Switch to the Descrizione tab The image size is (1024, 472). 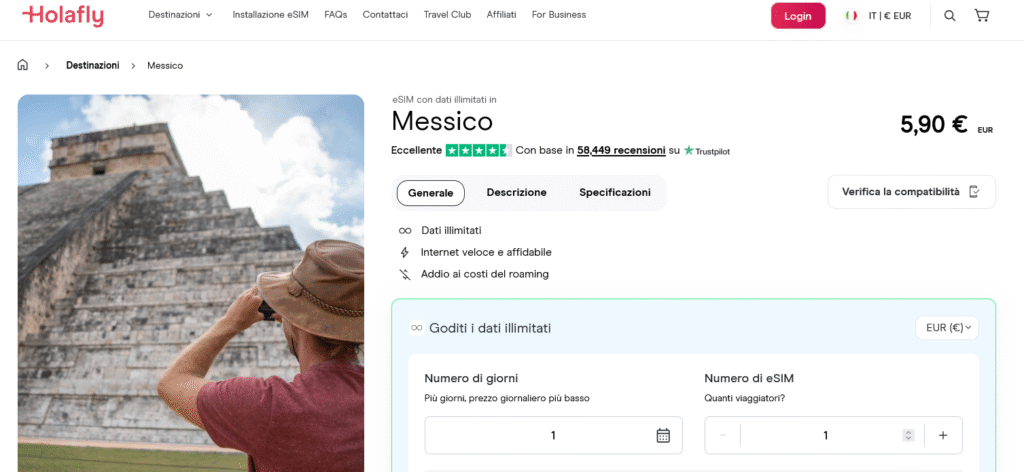(517, 193)
